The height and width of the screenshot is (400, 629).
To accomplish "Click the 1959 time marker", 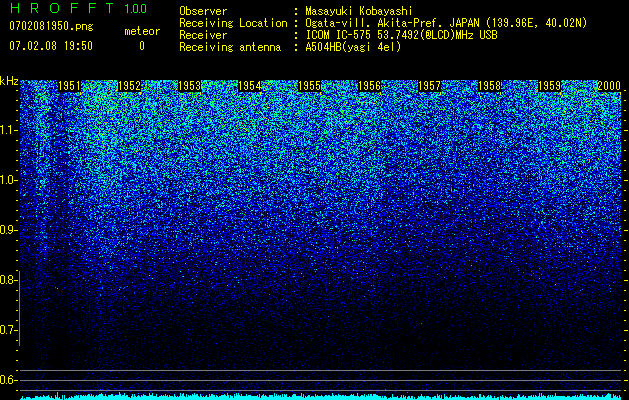I will pos(549,86).
